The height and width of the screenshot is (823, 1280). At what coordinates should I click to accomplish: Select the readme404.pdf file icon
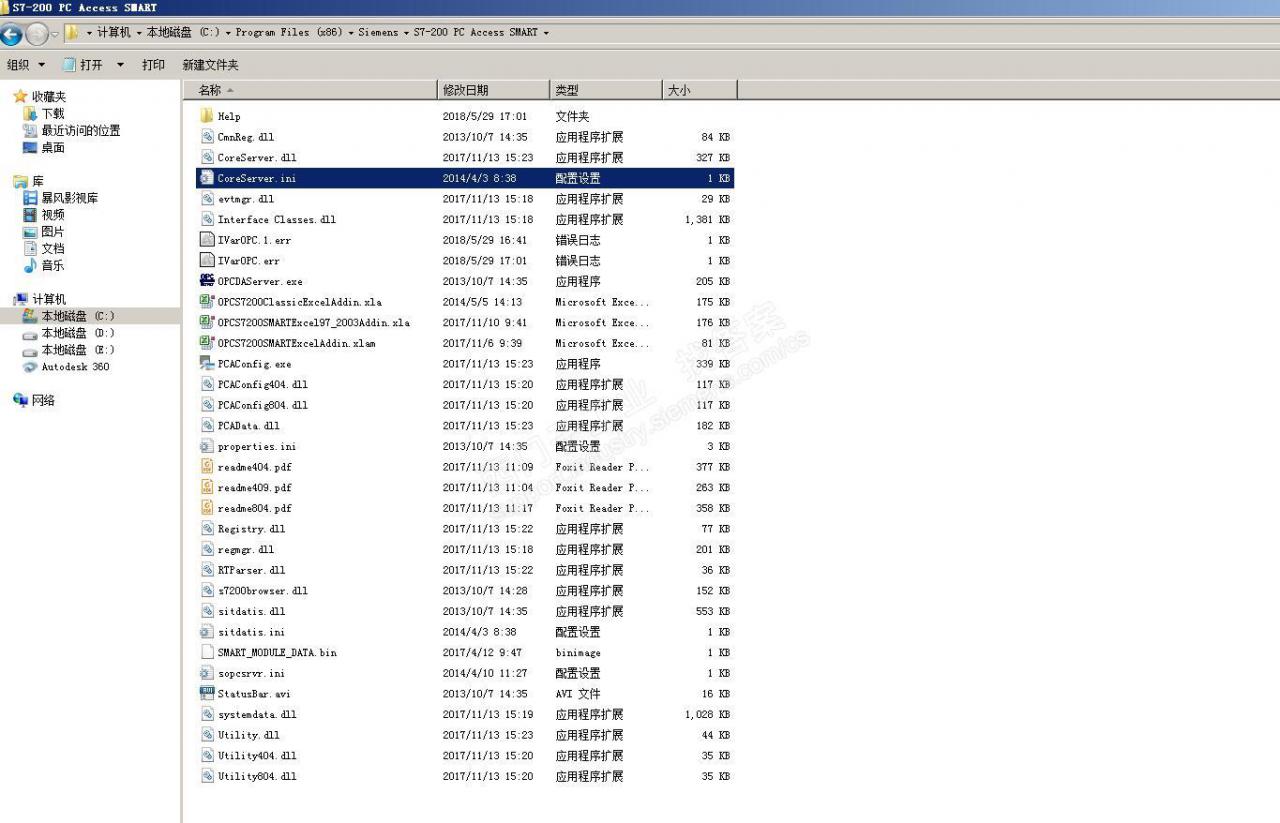[x=207, y=467]
